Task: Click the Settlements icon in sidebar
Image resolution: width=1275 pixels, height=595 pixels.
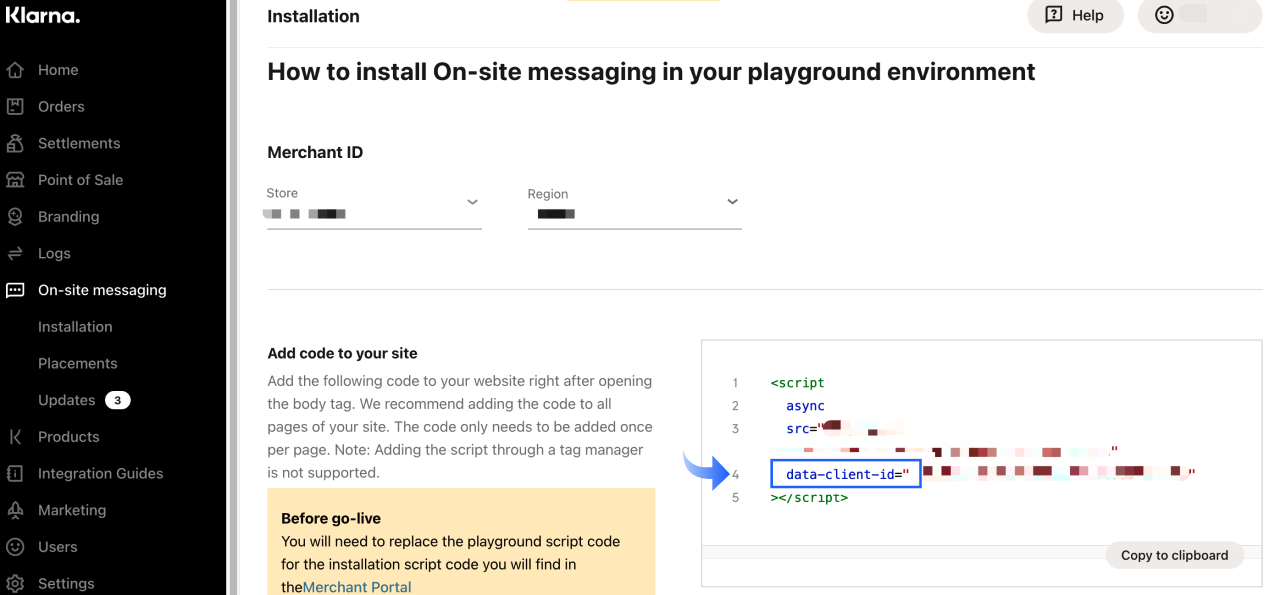Action: tap(15, 143)
